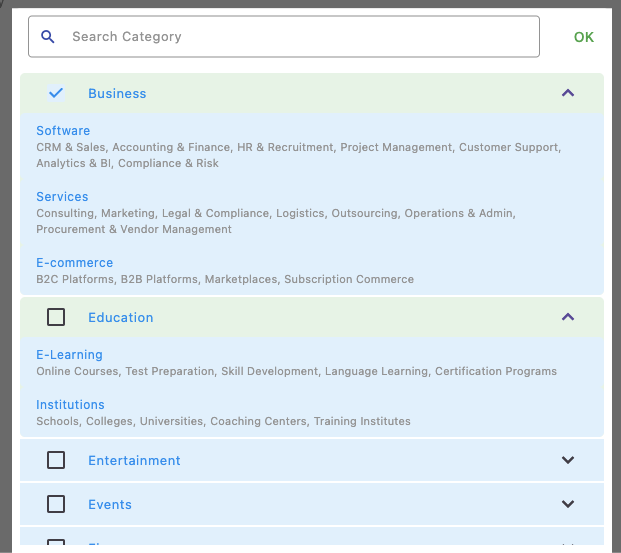Expand the Events category arrow
This screenshot has height=553, width=621.
pyautogui.click(x=568, y=504)
